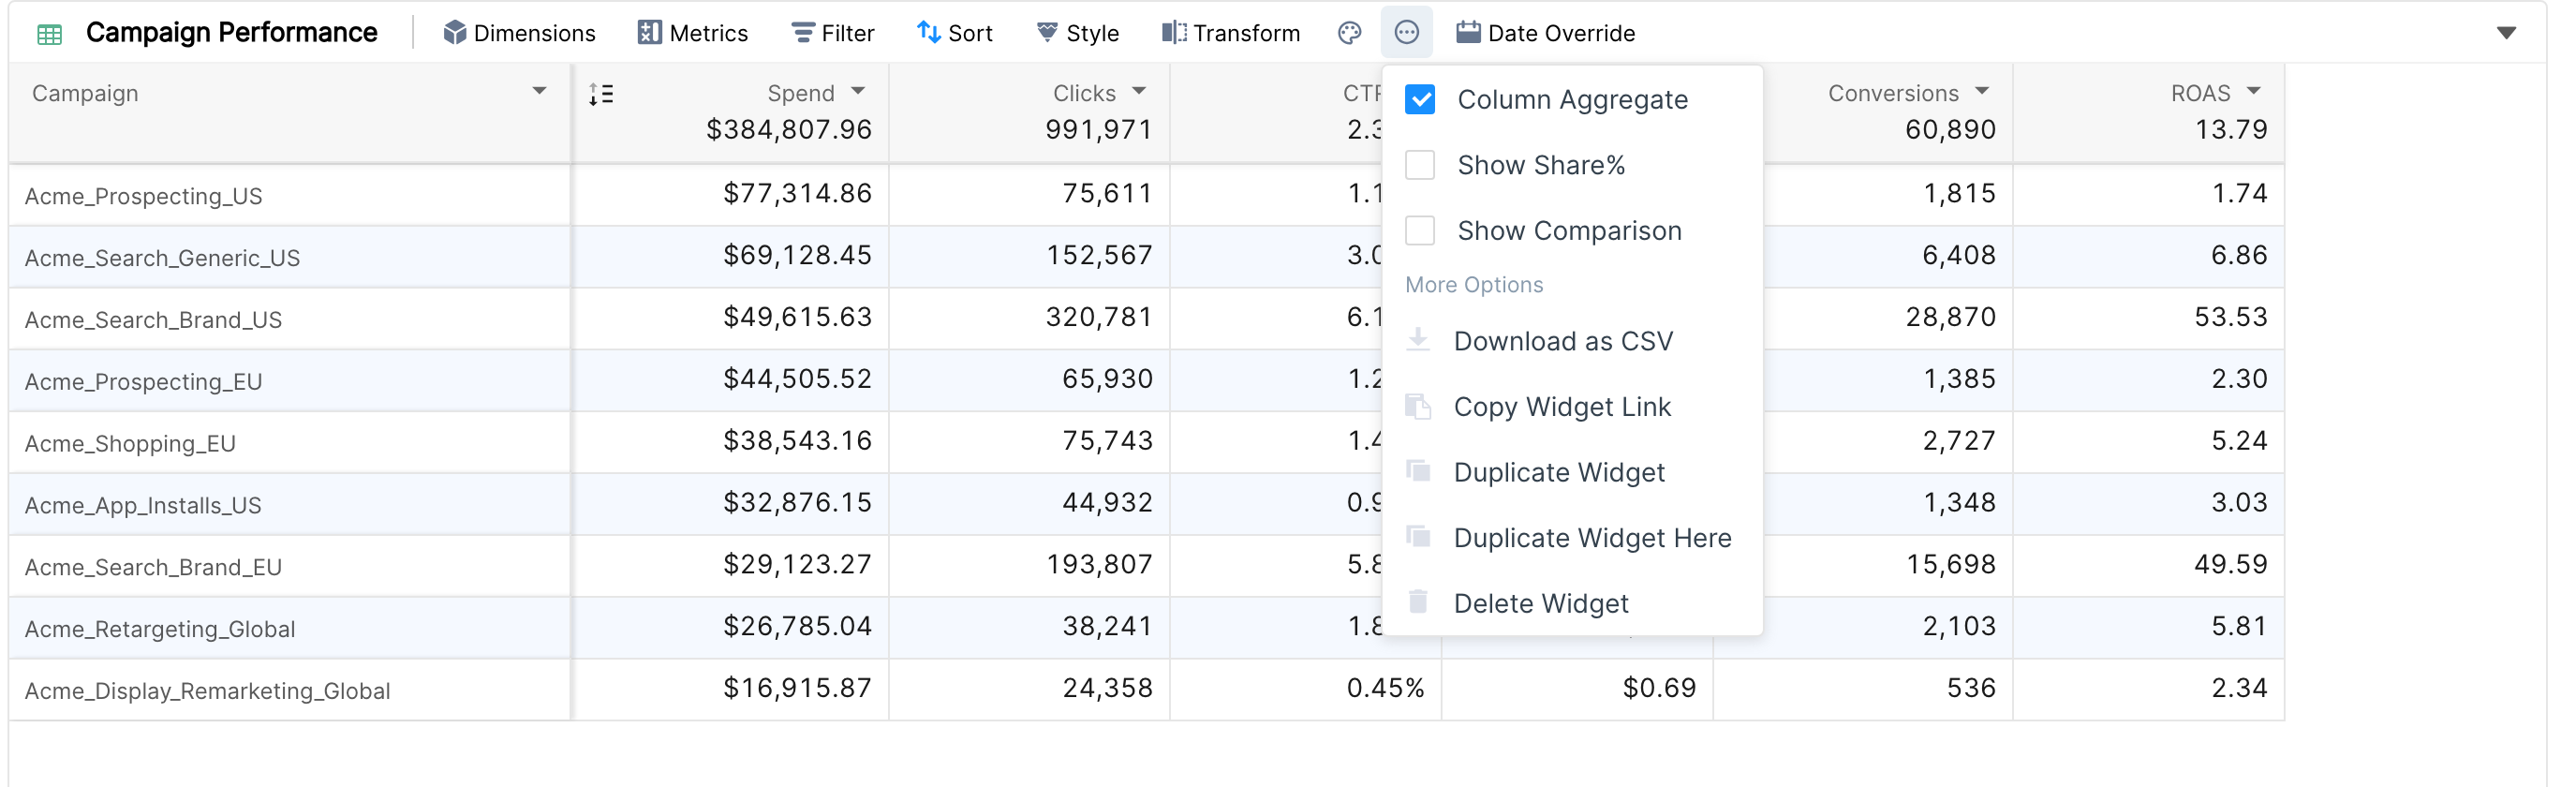Click the ROAS value 53.53

click(2230, 317)
